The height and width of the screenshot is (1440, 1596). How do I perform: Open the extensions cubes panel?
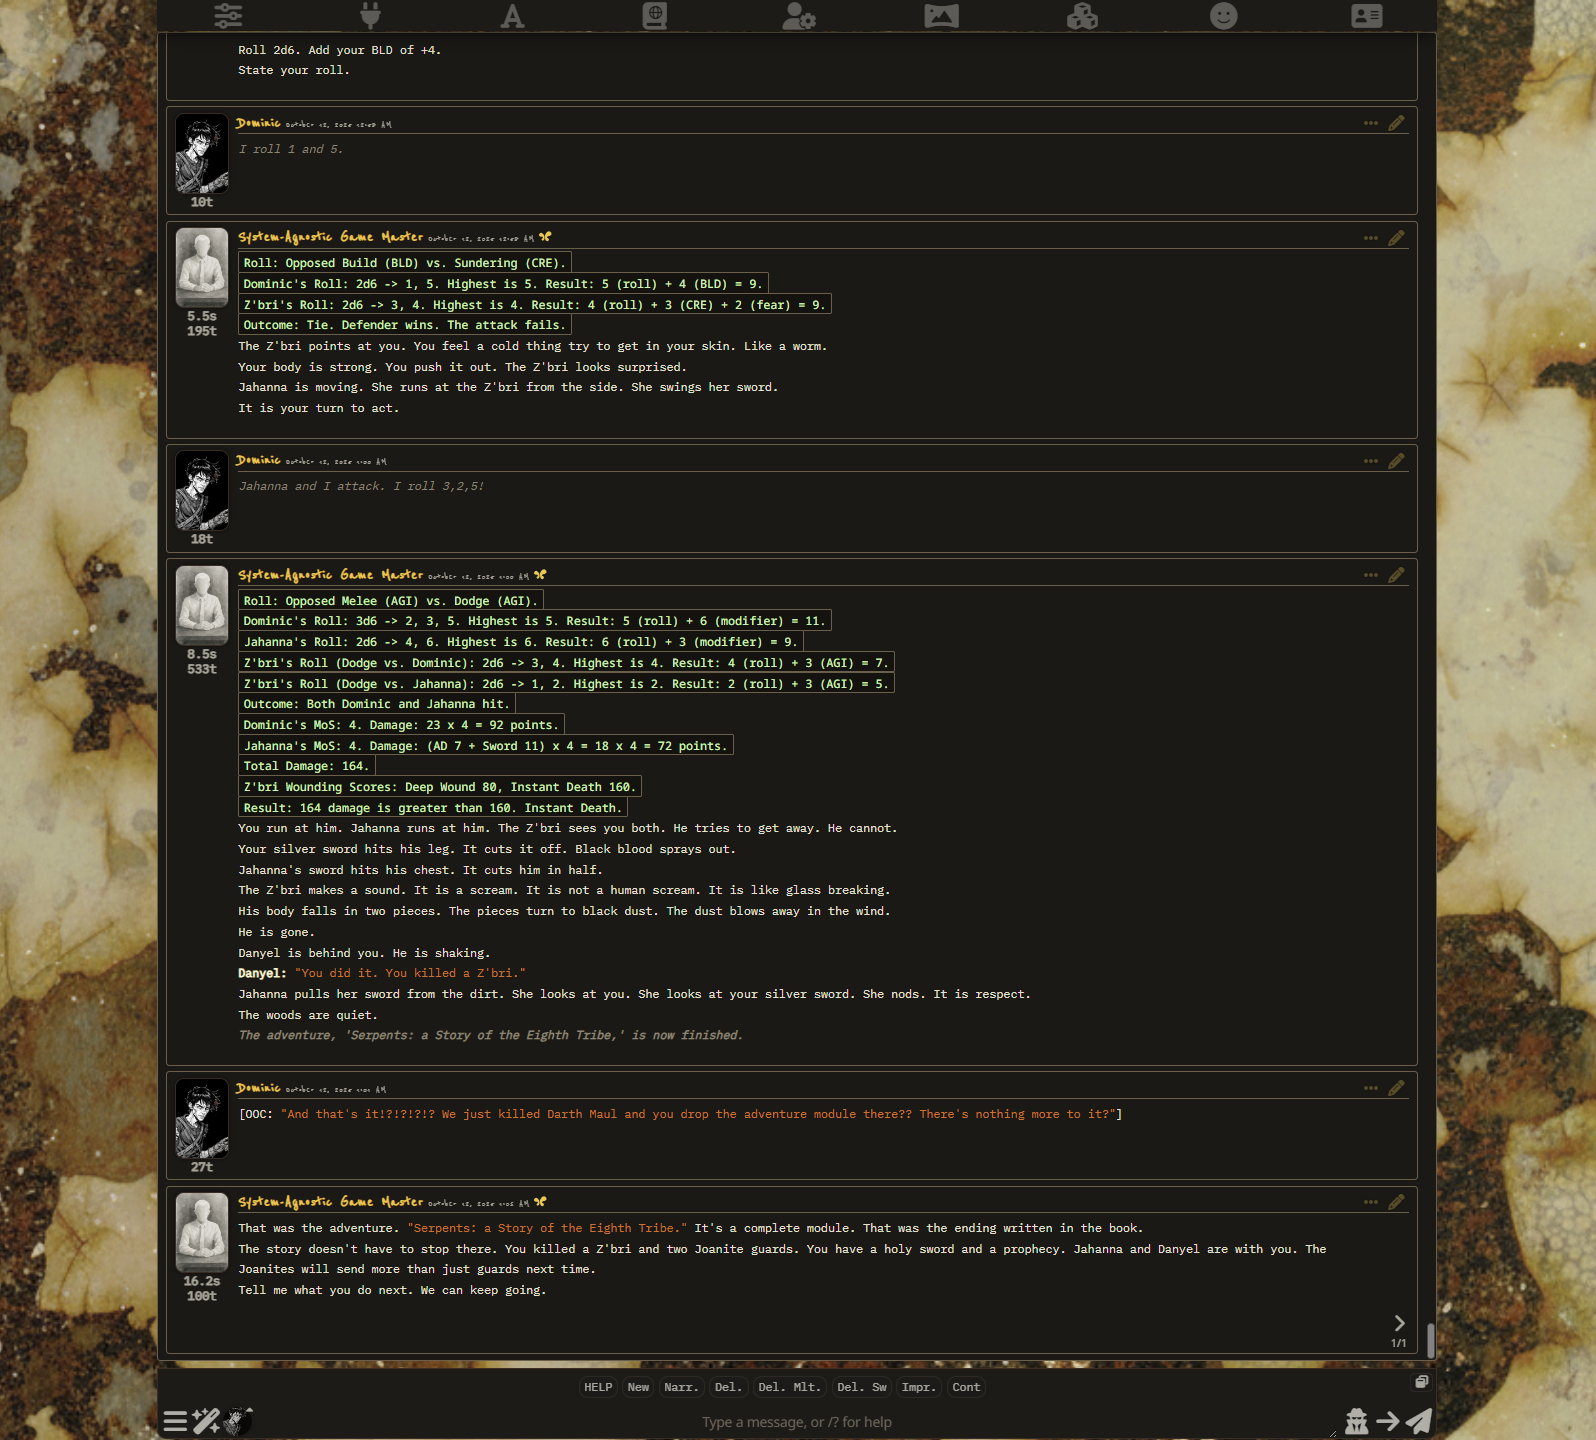click(x=1082, y=15)
